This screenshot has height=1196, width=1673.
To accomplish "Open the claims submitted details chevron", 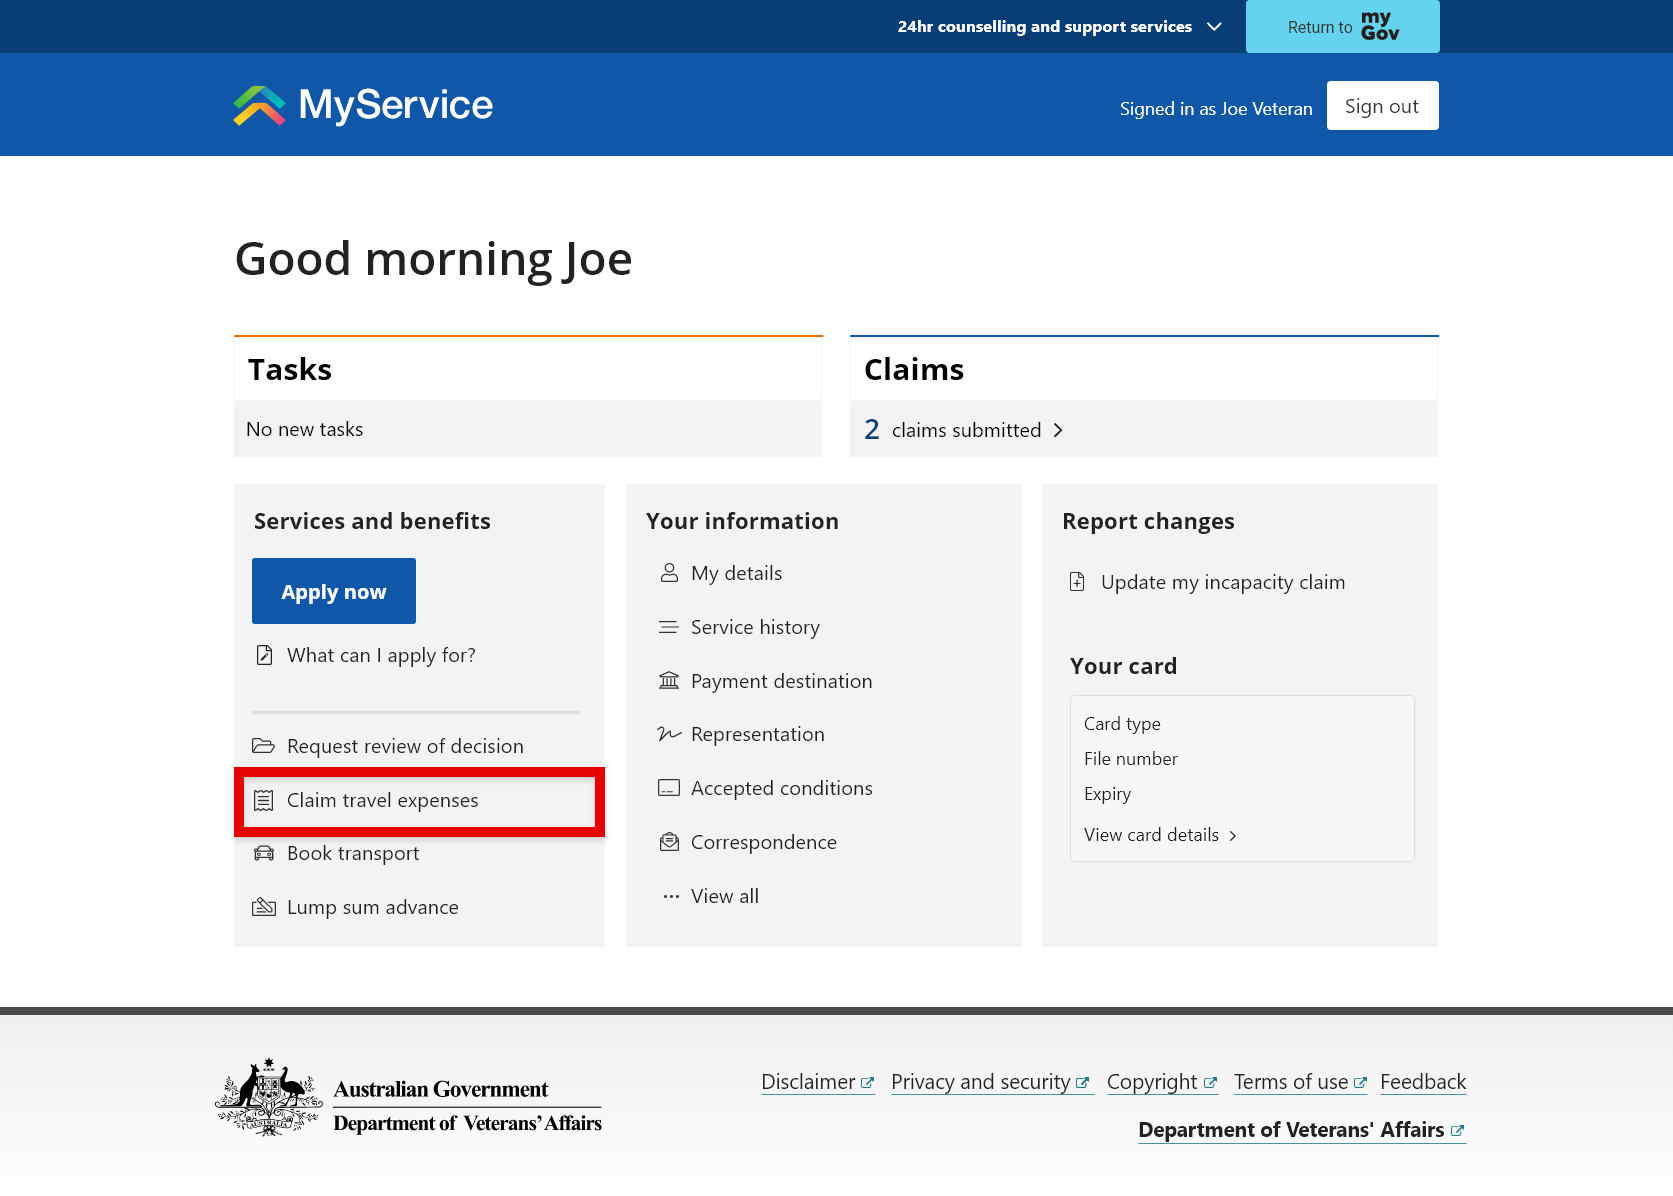I will (x=1058, y=430).
